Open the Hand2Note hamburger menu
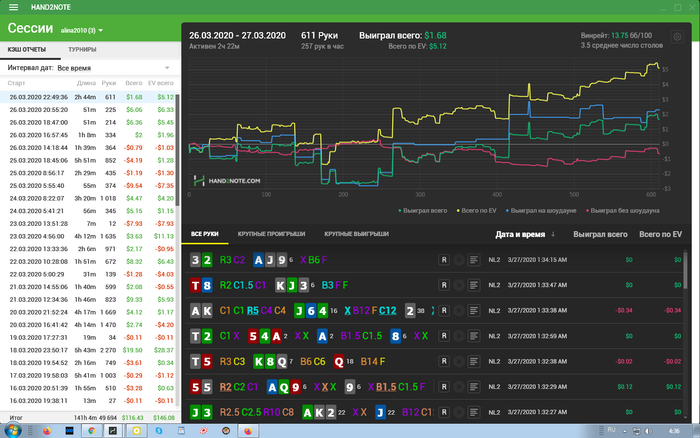This screenshot has width=700, height=438. pos(13,7)
